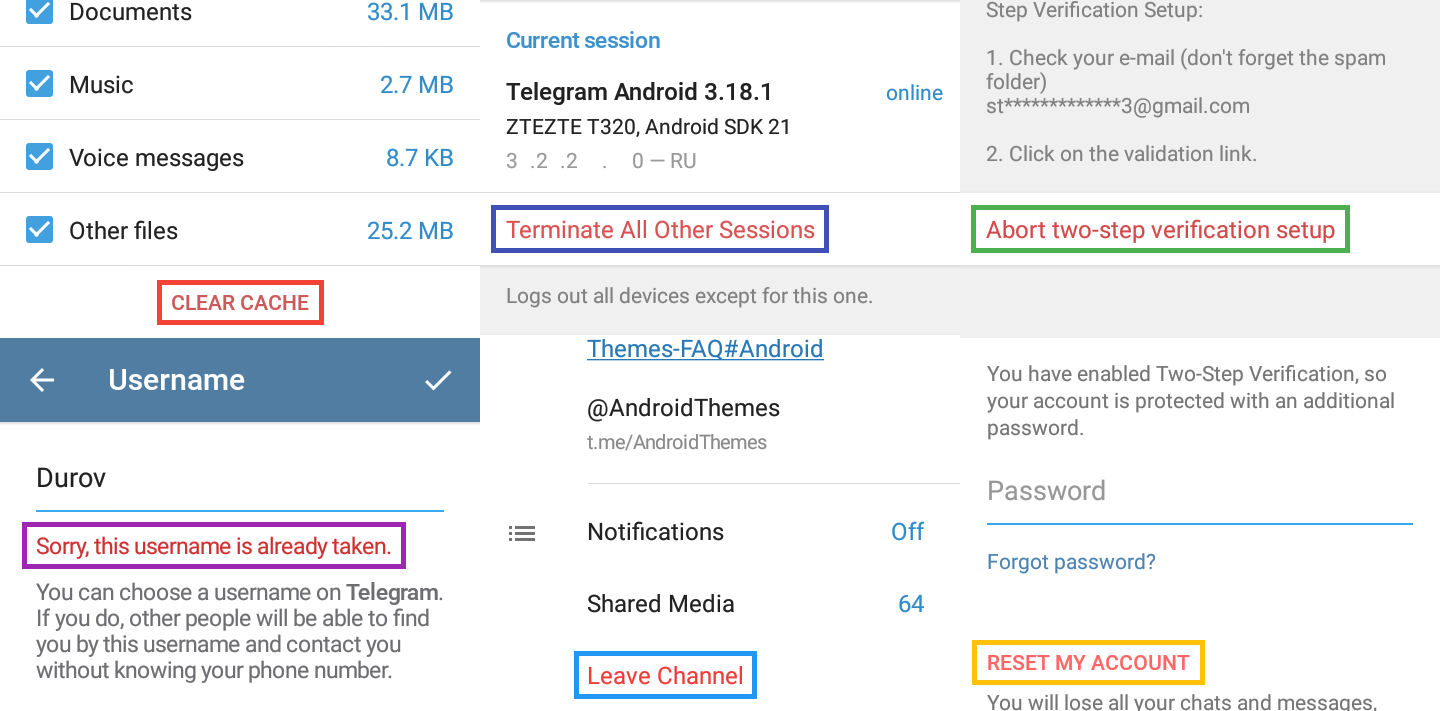Uncheck the Documents checkbox

[39, 12]
